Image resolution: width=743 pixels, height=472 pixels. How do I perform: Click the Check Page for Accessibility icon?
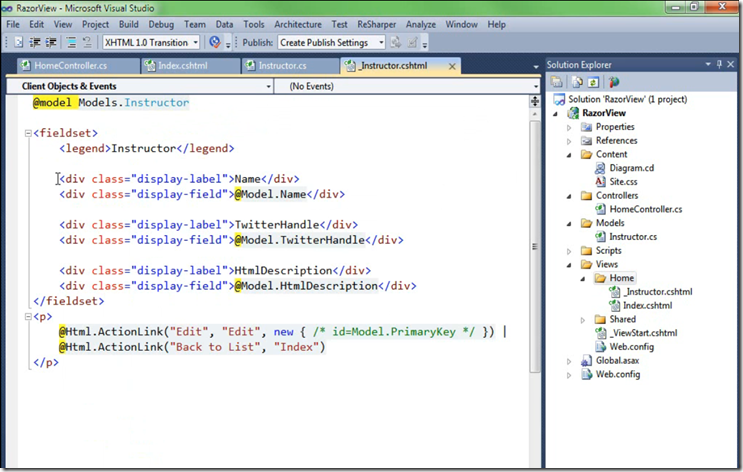(x=215, y=42)
